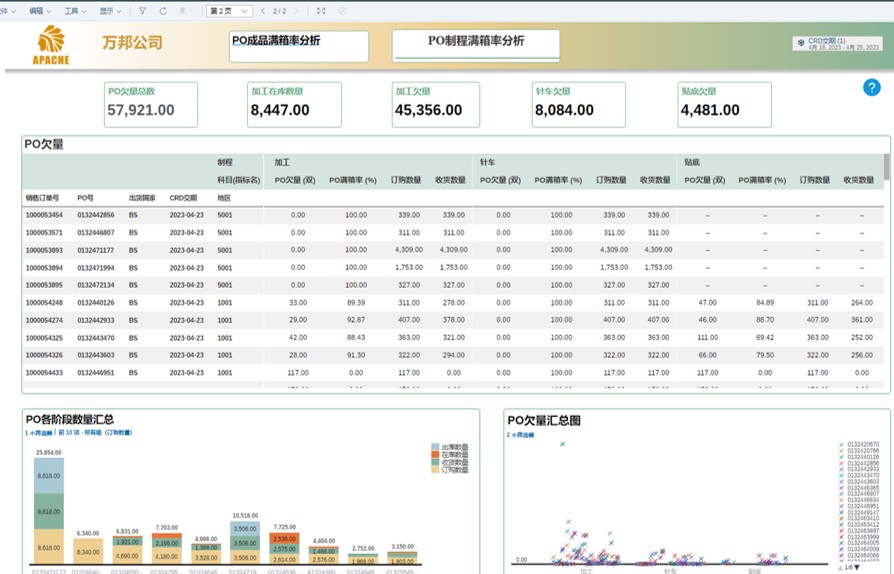
Task: Click the 出货国家 column header
Action: (142, 198)
